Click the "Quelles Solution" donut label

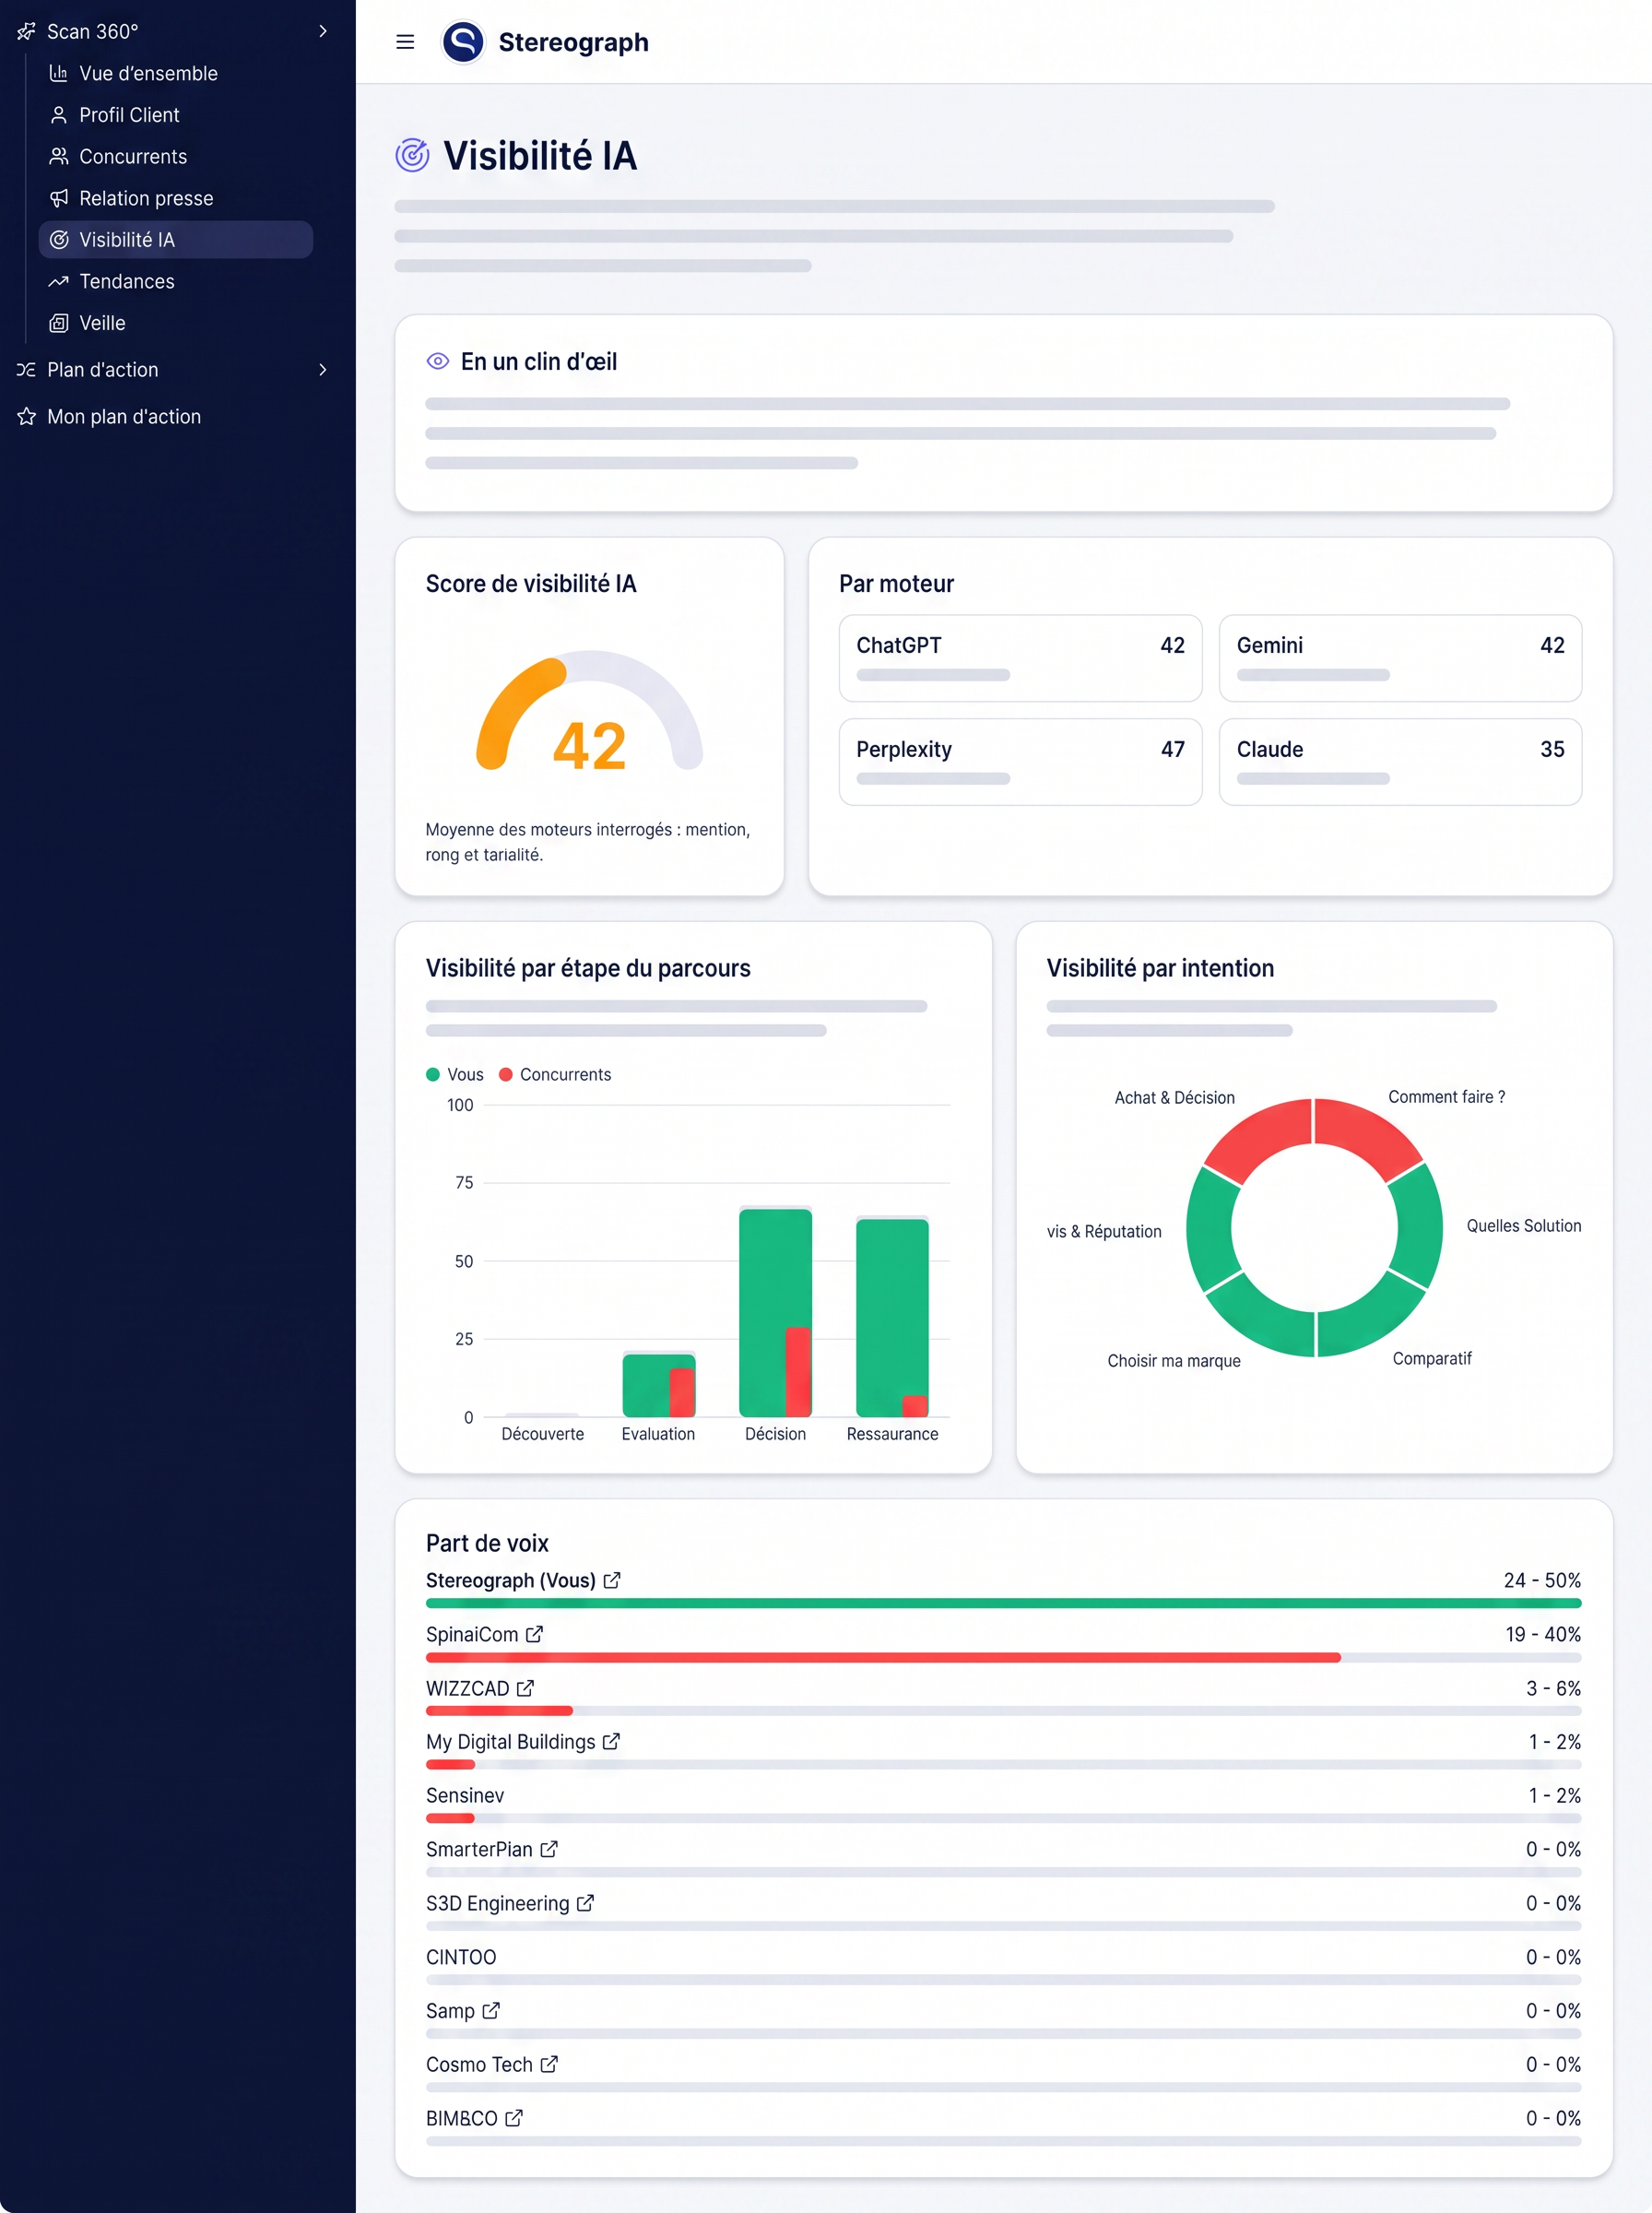(x=1524, y=1226)
